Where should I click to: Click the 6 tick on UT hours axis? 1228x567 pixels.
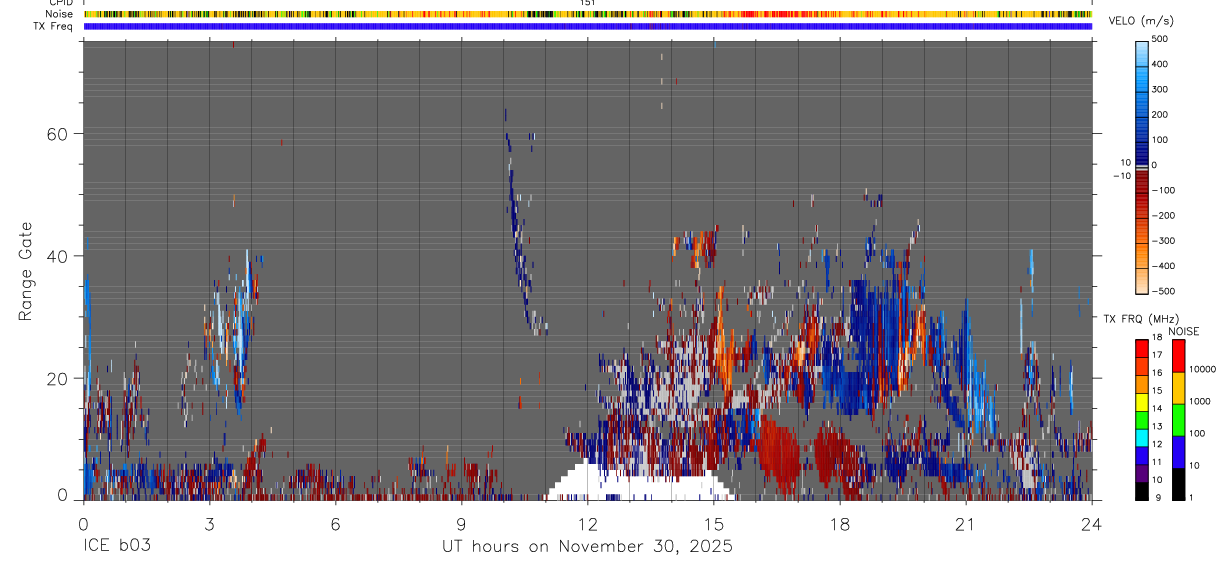coord(335,523)
